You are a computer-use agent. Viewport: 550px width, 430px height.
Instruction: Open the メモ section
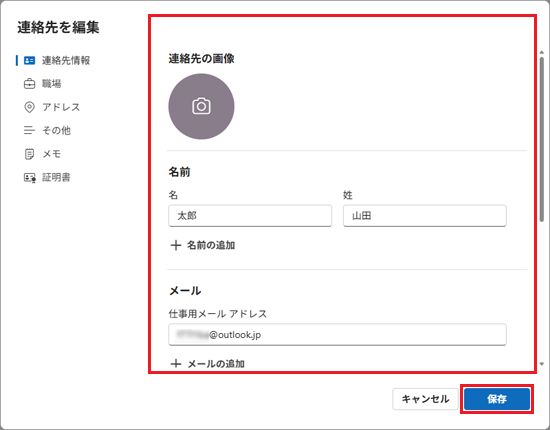pos(42,154)
